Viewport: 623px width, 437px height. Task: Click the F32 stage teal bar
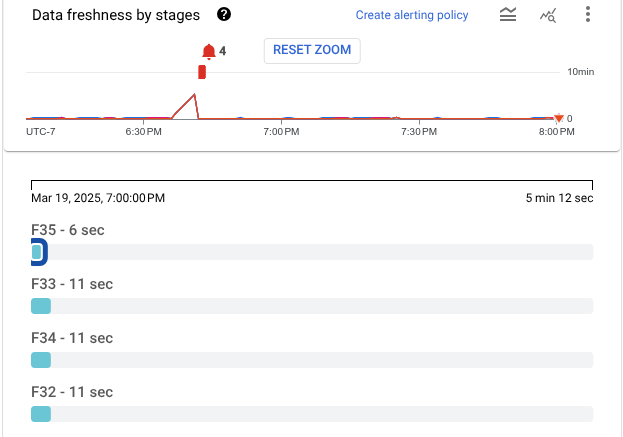point(41,414)
